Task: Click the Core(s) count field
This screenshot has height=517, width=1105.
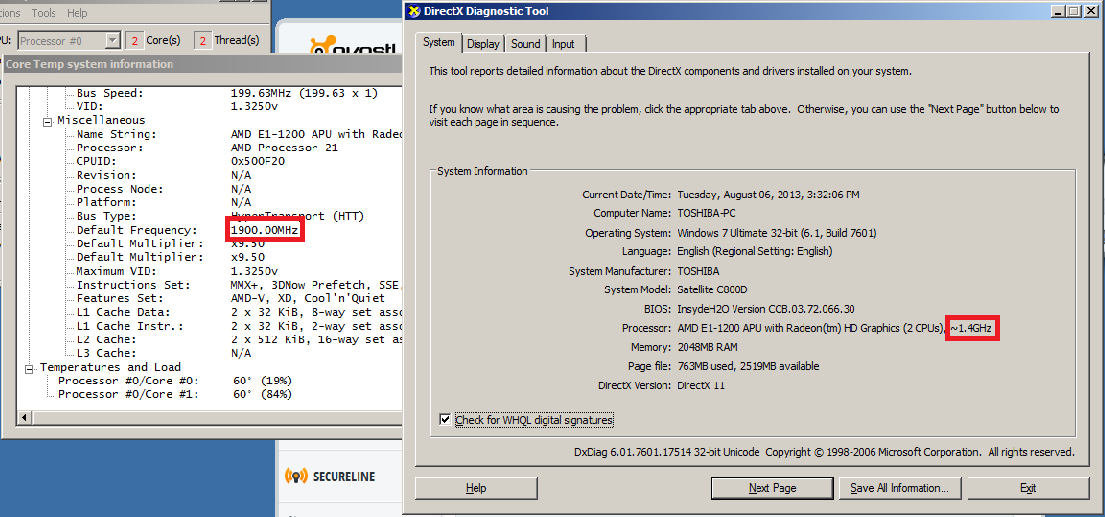Action: click(134, 41)
